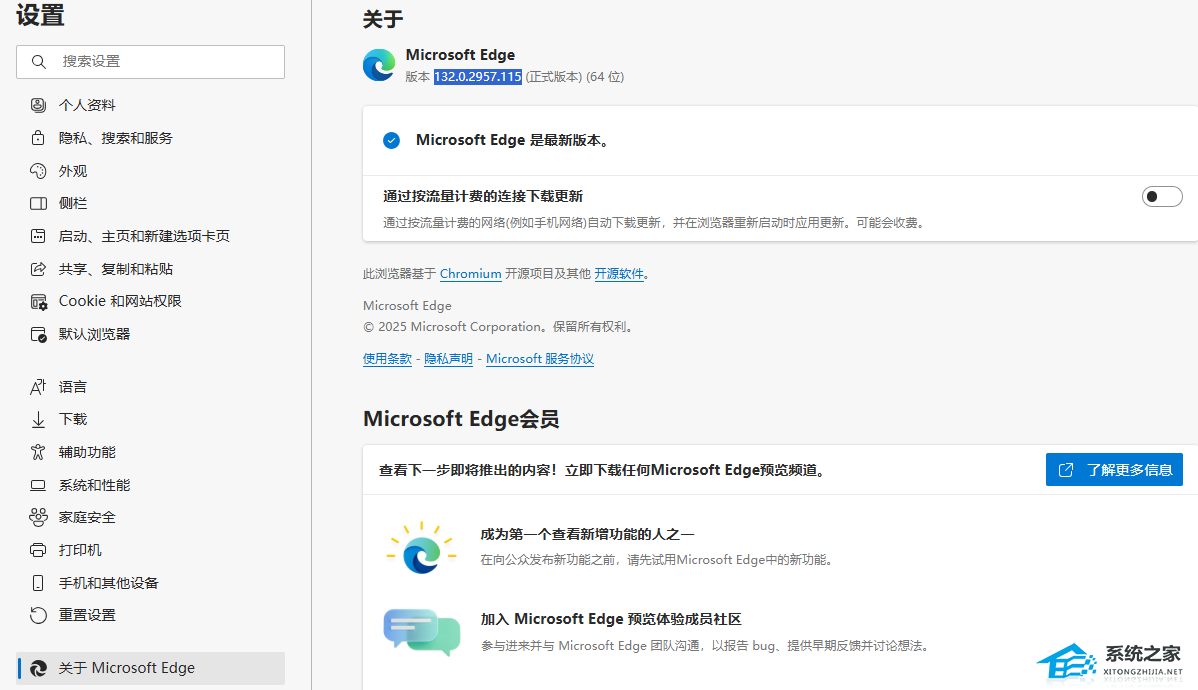Click the chat bubbles community icon

click(422, 632)
